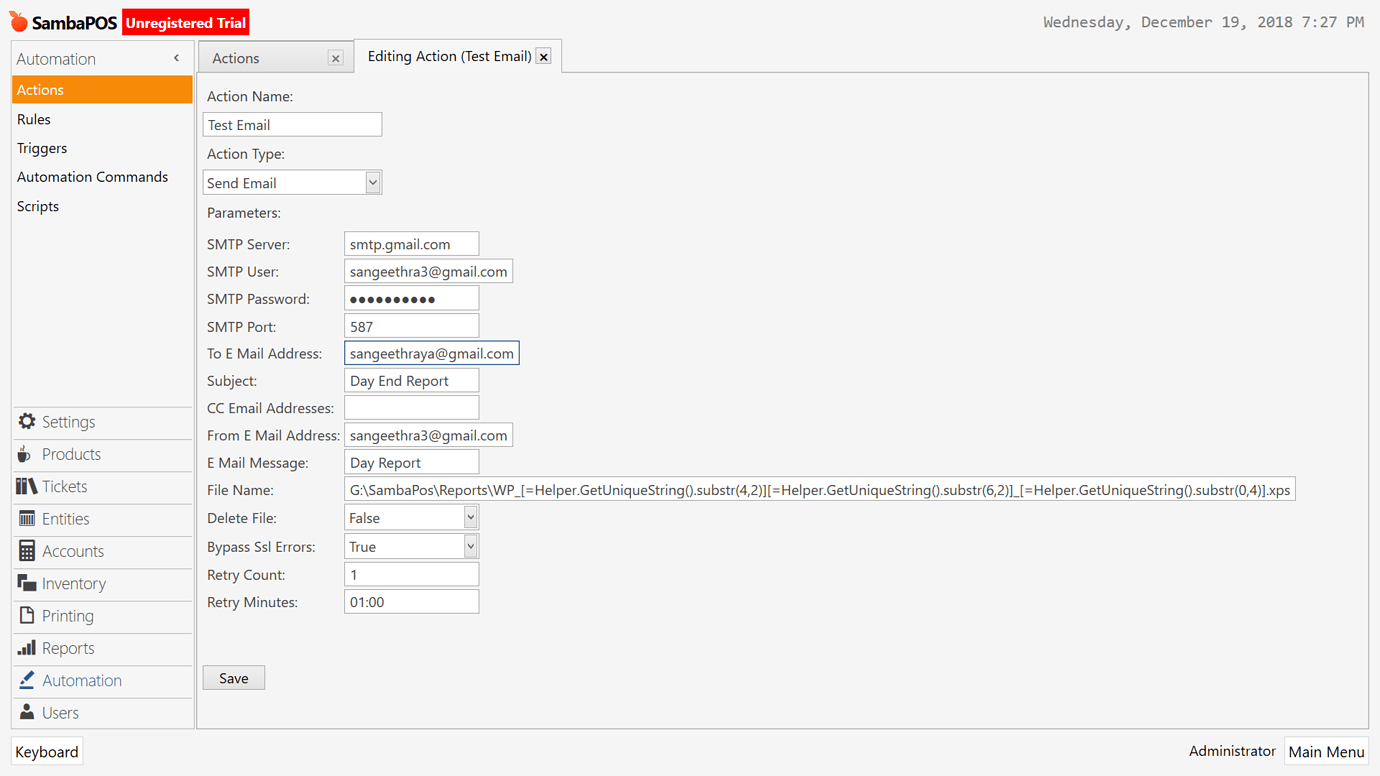
Task: Return to the Main Menu
Action: point(1326,751)
